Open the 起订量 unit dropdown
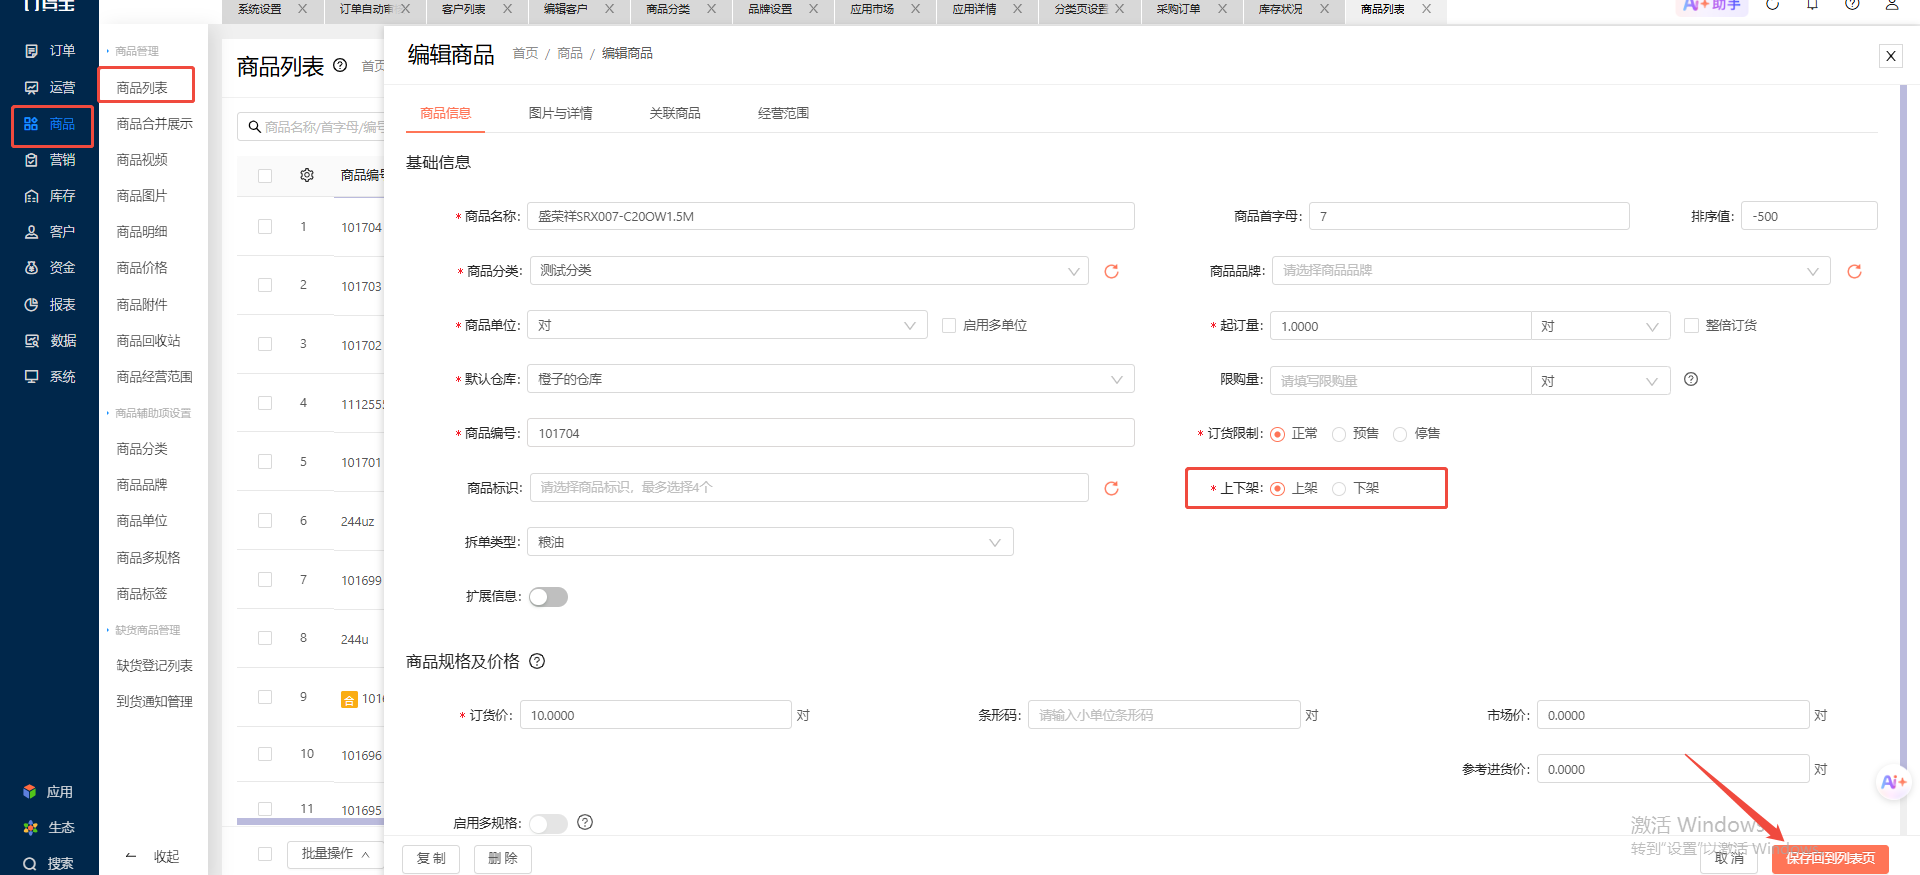 tap(1600, 326)
